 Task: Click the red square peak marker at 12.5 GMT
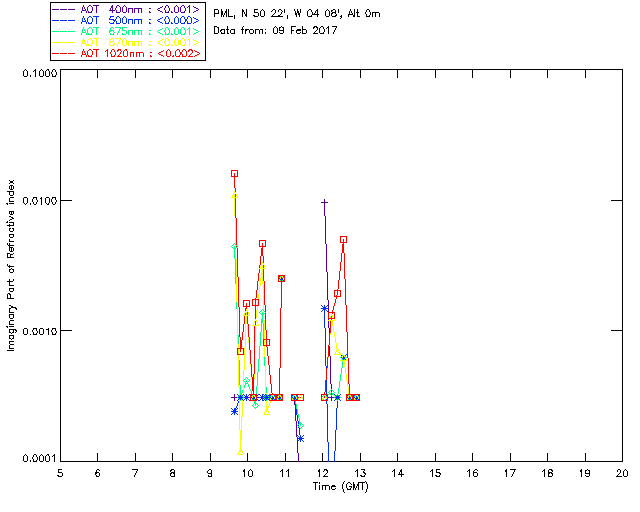pos(344,240)
